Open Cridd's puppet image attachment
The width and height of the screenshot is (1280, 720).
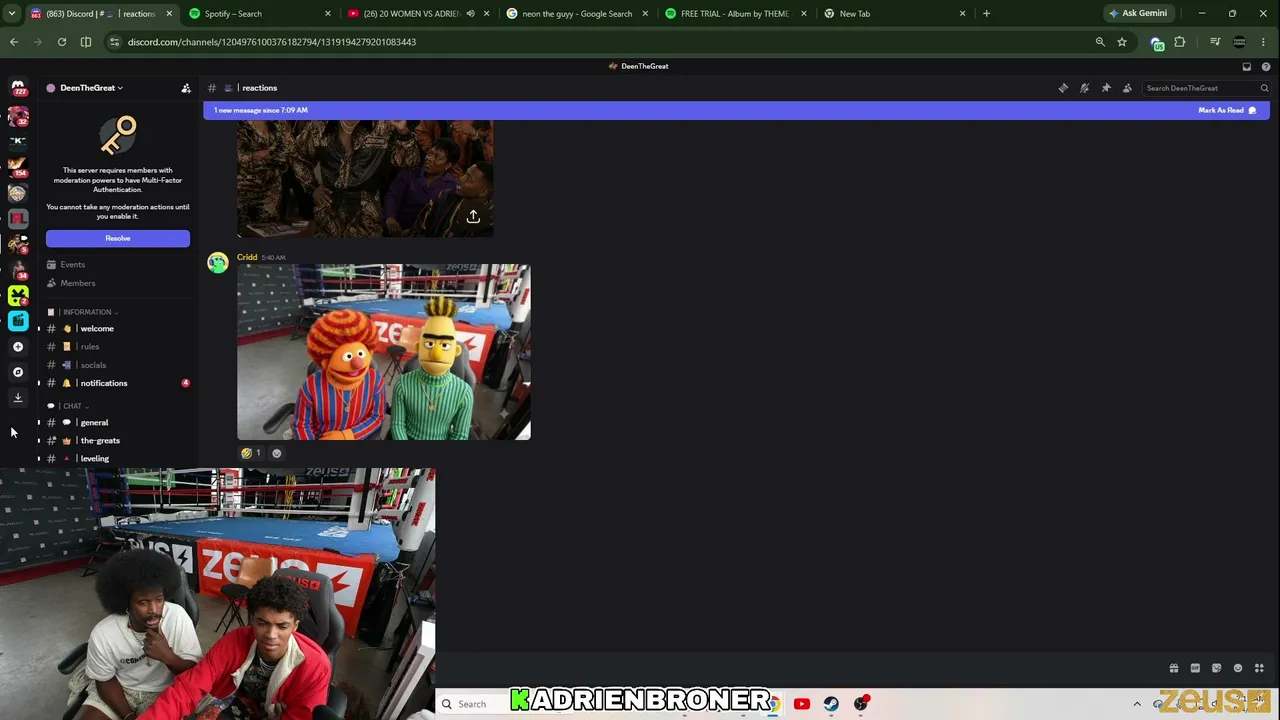[384, 352]
